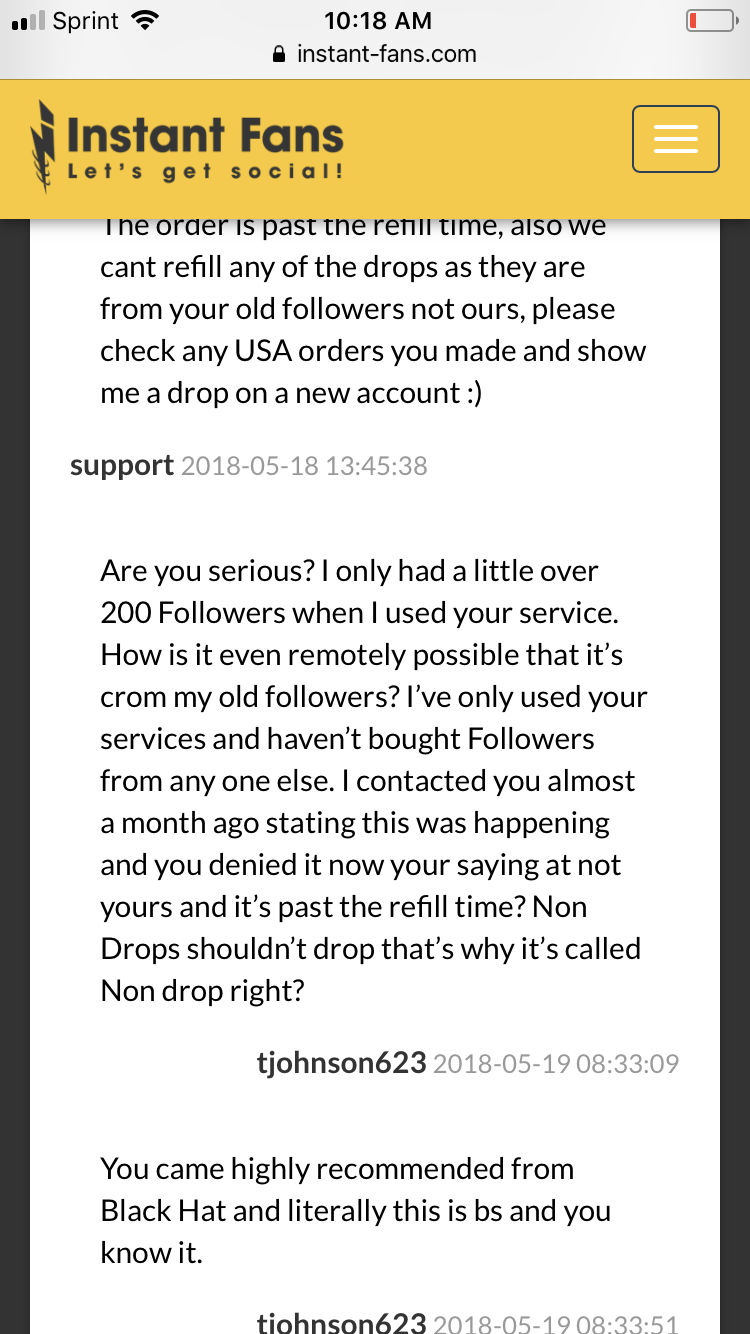
Task: Open the hamburger navigation menu
Action: (676, 139)
